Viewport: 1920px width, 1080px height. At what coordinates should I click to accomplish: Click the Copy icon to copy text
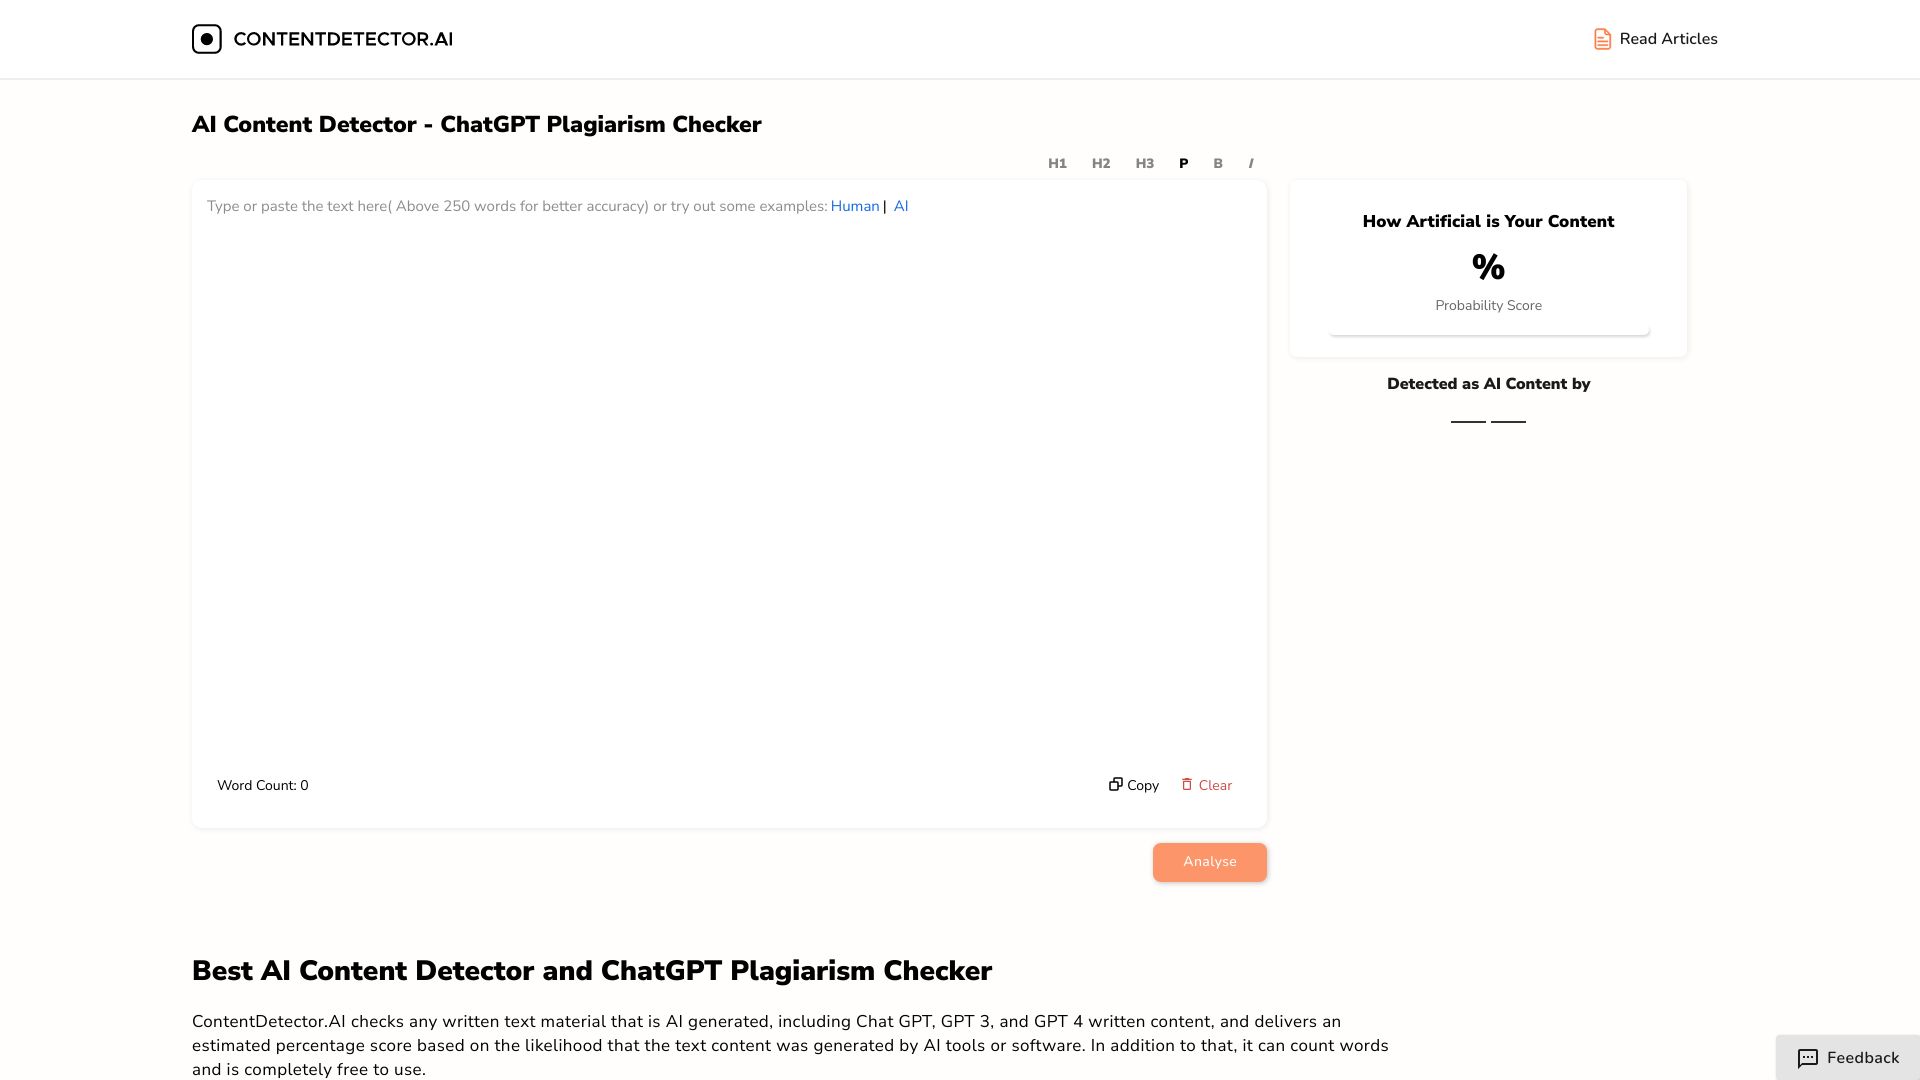(1116, 785)
